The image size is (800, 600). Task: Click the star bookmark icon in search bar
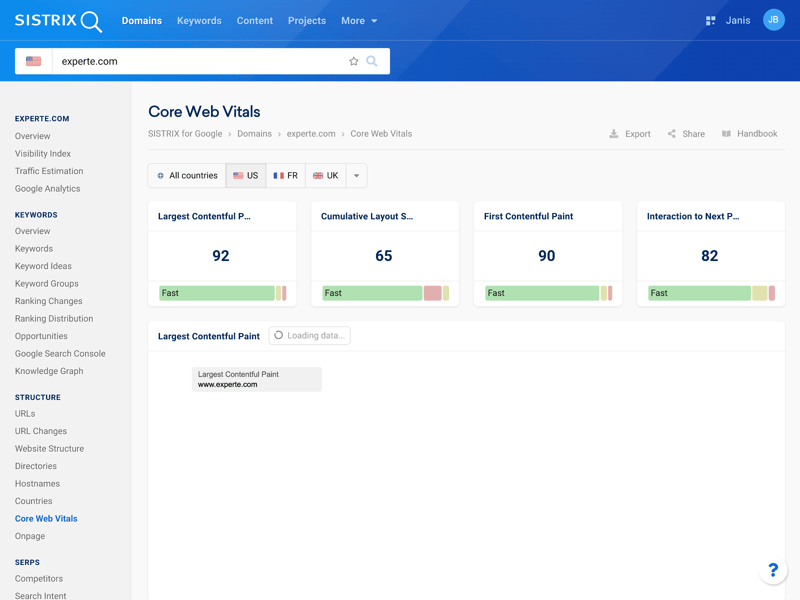pos(353,61)
